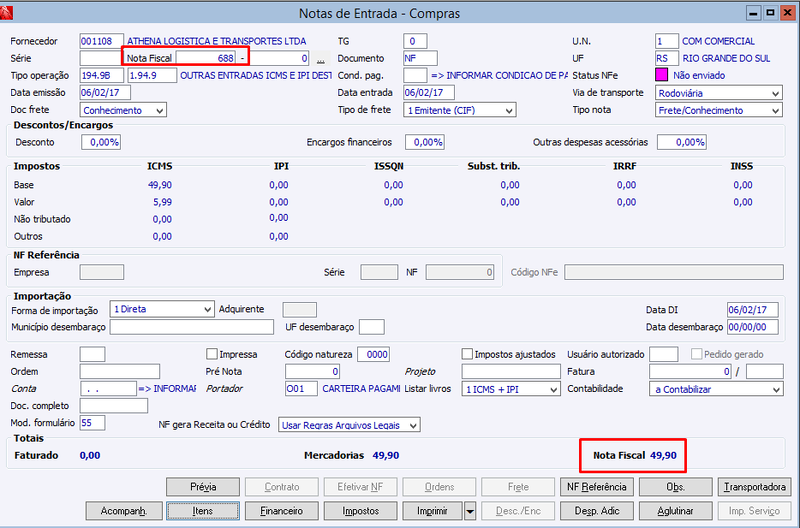800x528 pixels.
Task: Toggle the Impressa checkbox
Action: pyautogui.click(x=212, y=354)
